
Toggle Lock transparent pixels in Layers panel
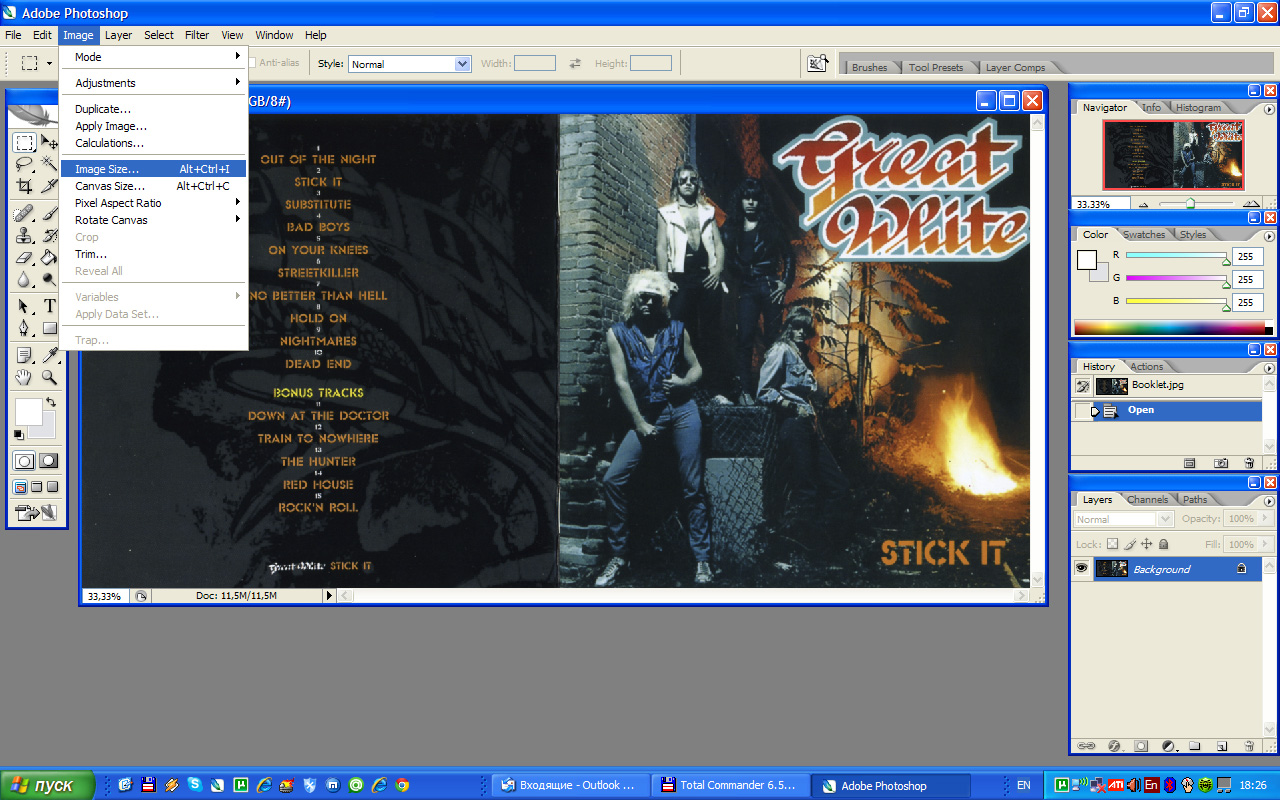(x=1112, y=544)
